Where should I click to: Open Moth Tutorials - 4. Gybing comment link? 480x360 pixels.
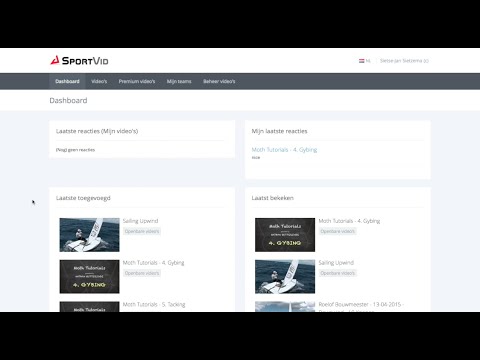click(284, 150)
